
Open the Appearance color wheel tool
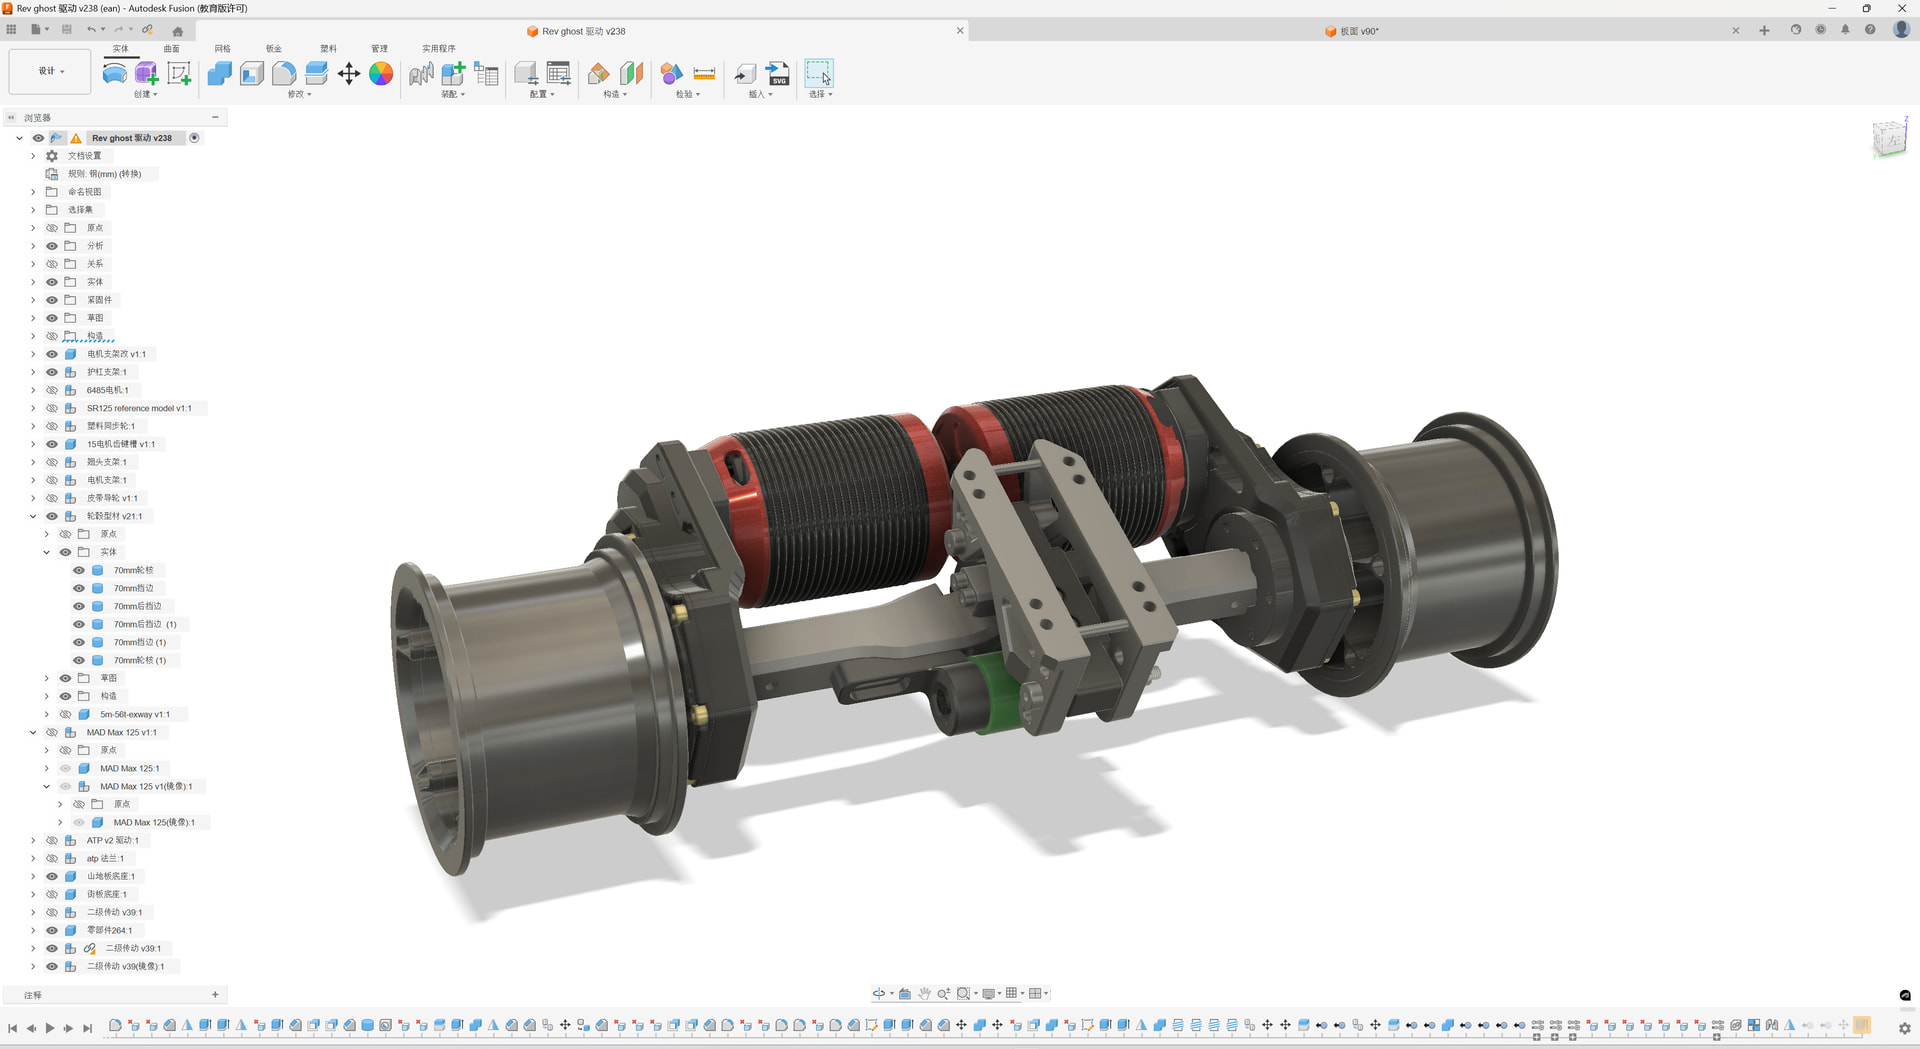[381, 73]
